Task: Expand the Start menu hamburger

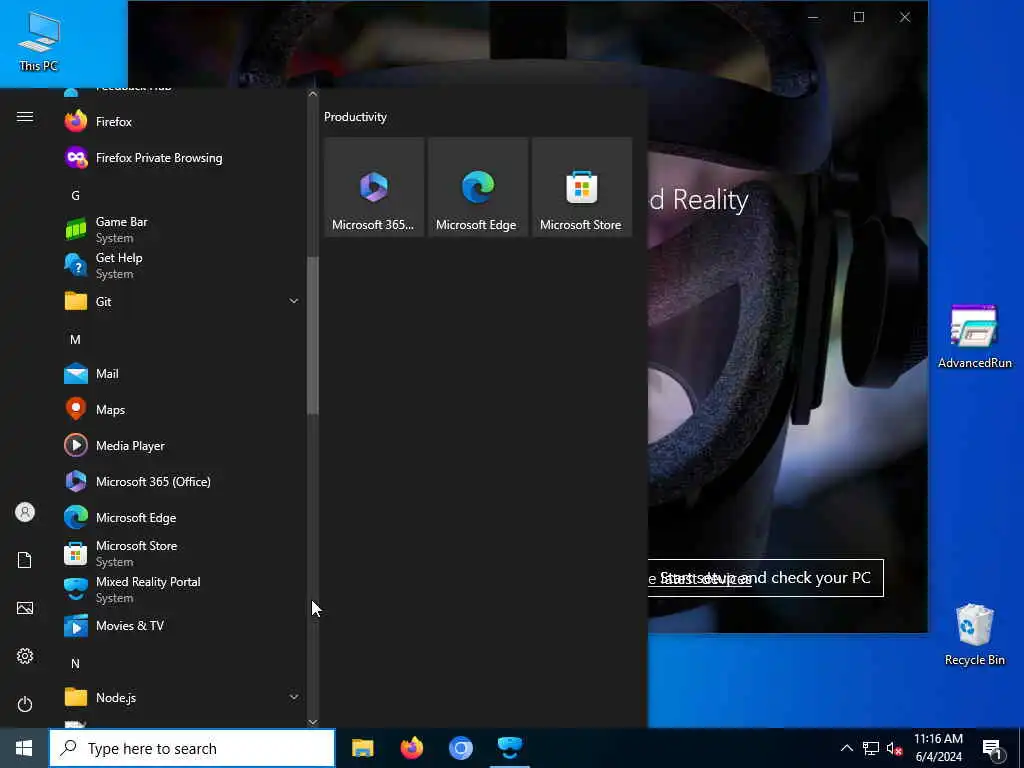Action: (x=25, y=117)
